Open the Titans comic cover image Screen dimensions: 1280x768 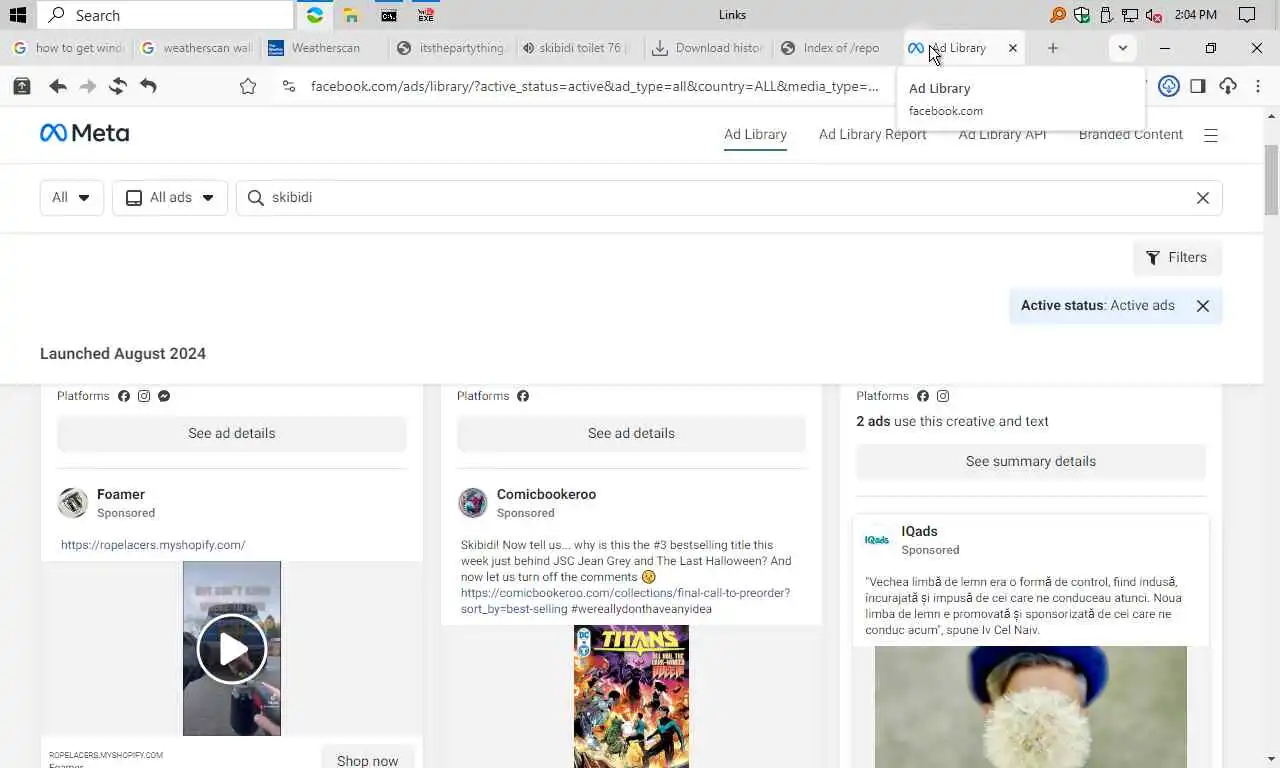[631, 696]
